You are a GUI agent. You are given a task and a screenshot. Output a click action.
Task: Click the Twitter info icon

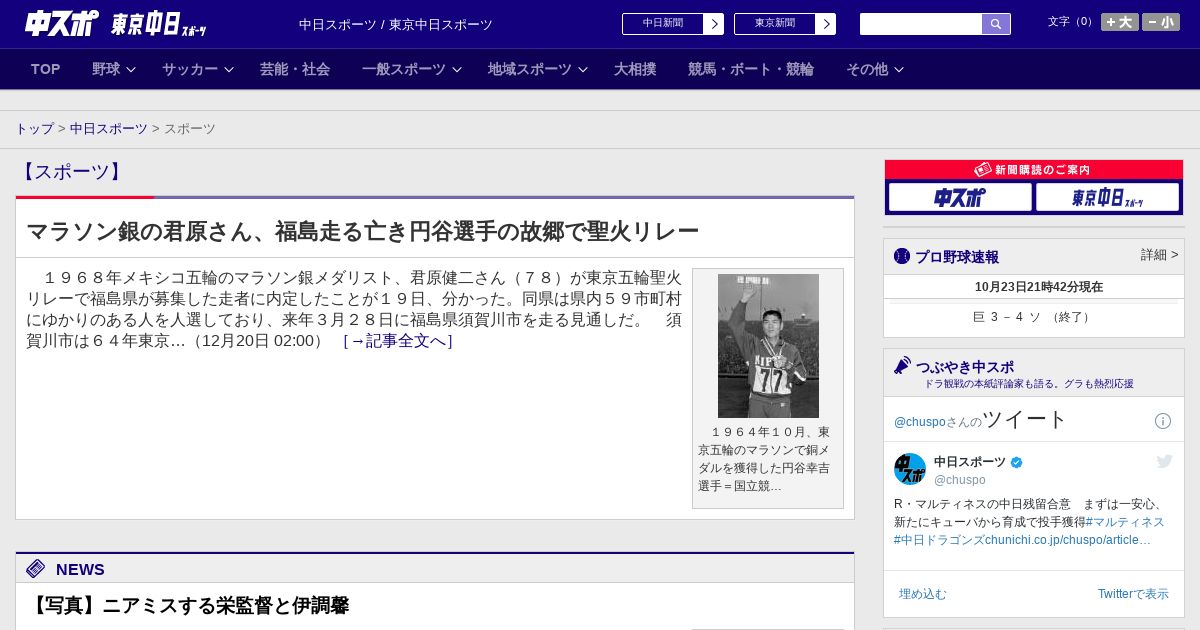pos(1163,421)
